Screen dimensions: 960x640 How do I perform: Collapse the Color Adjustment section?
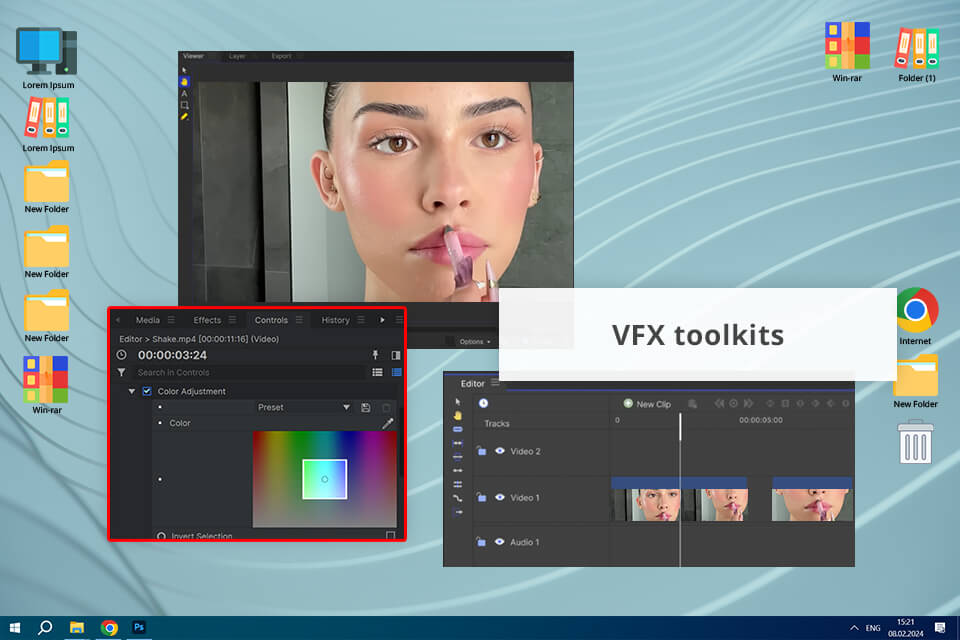pos(132,391)
